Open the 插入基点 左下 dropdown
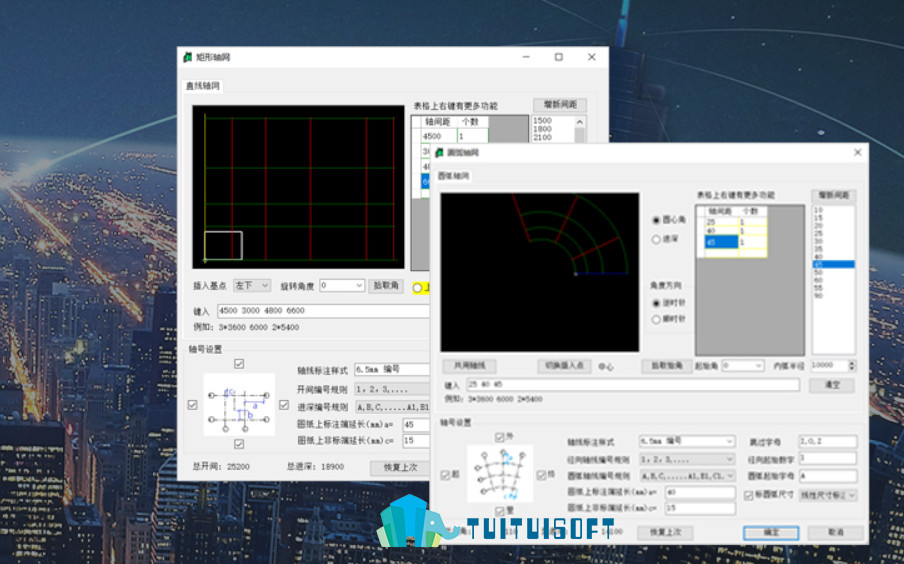This screenshot has width=904, height=564. 252,285
